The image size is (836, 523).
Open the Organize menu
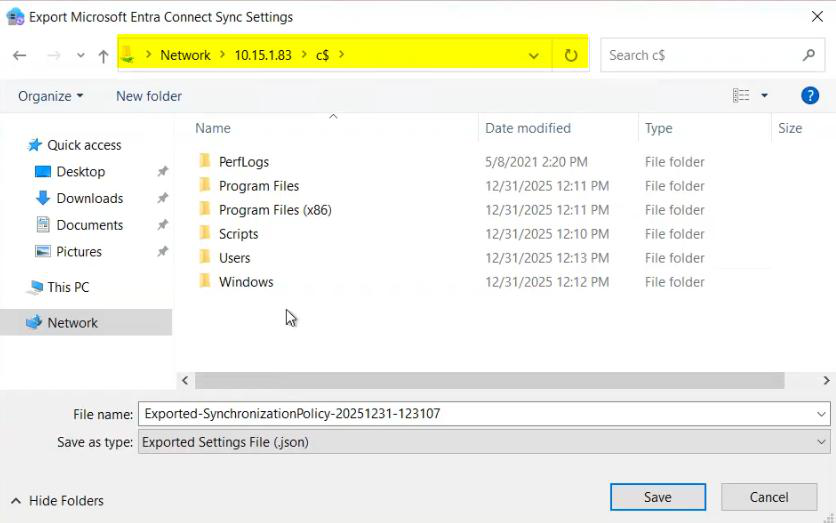click(x=51, y=96)
